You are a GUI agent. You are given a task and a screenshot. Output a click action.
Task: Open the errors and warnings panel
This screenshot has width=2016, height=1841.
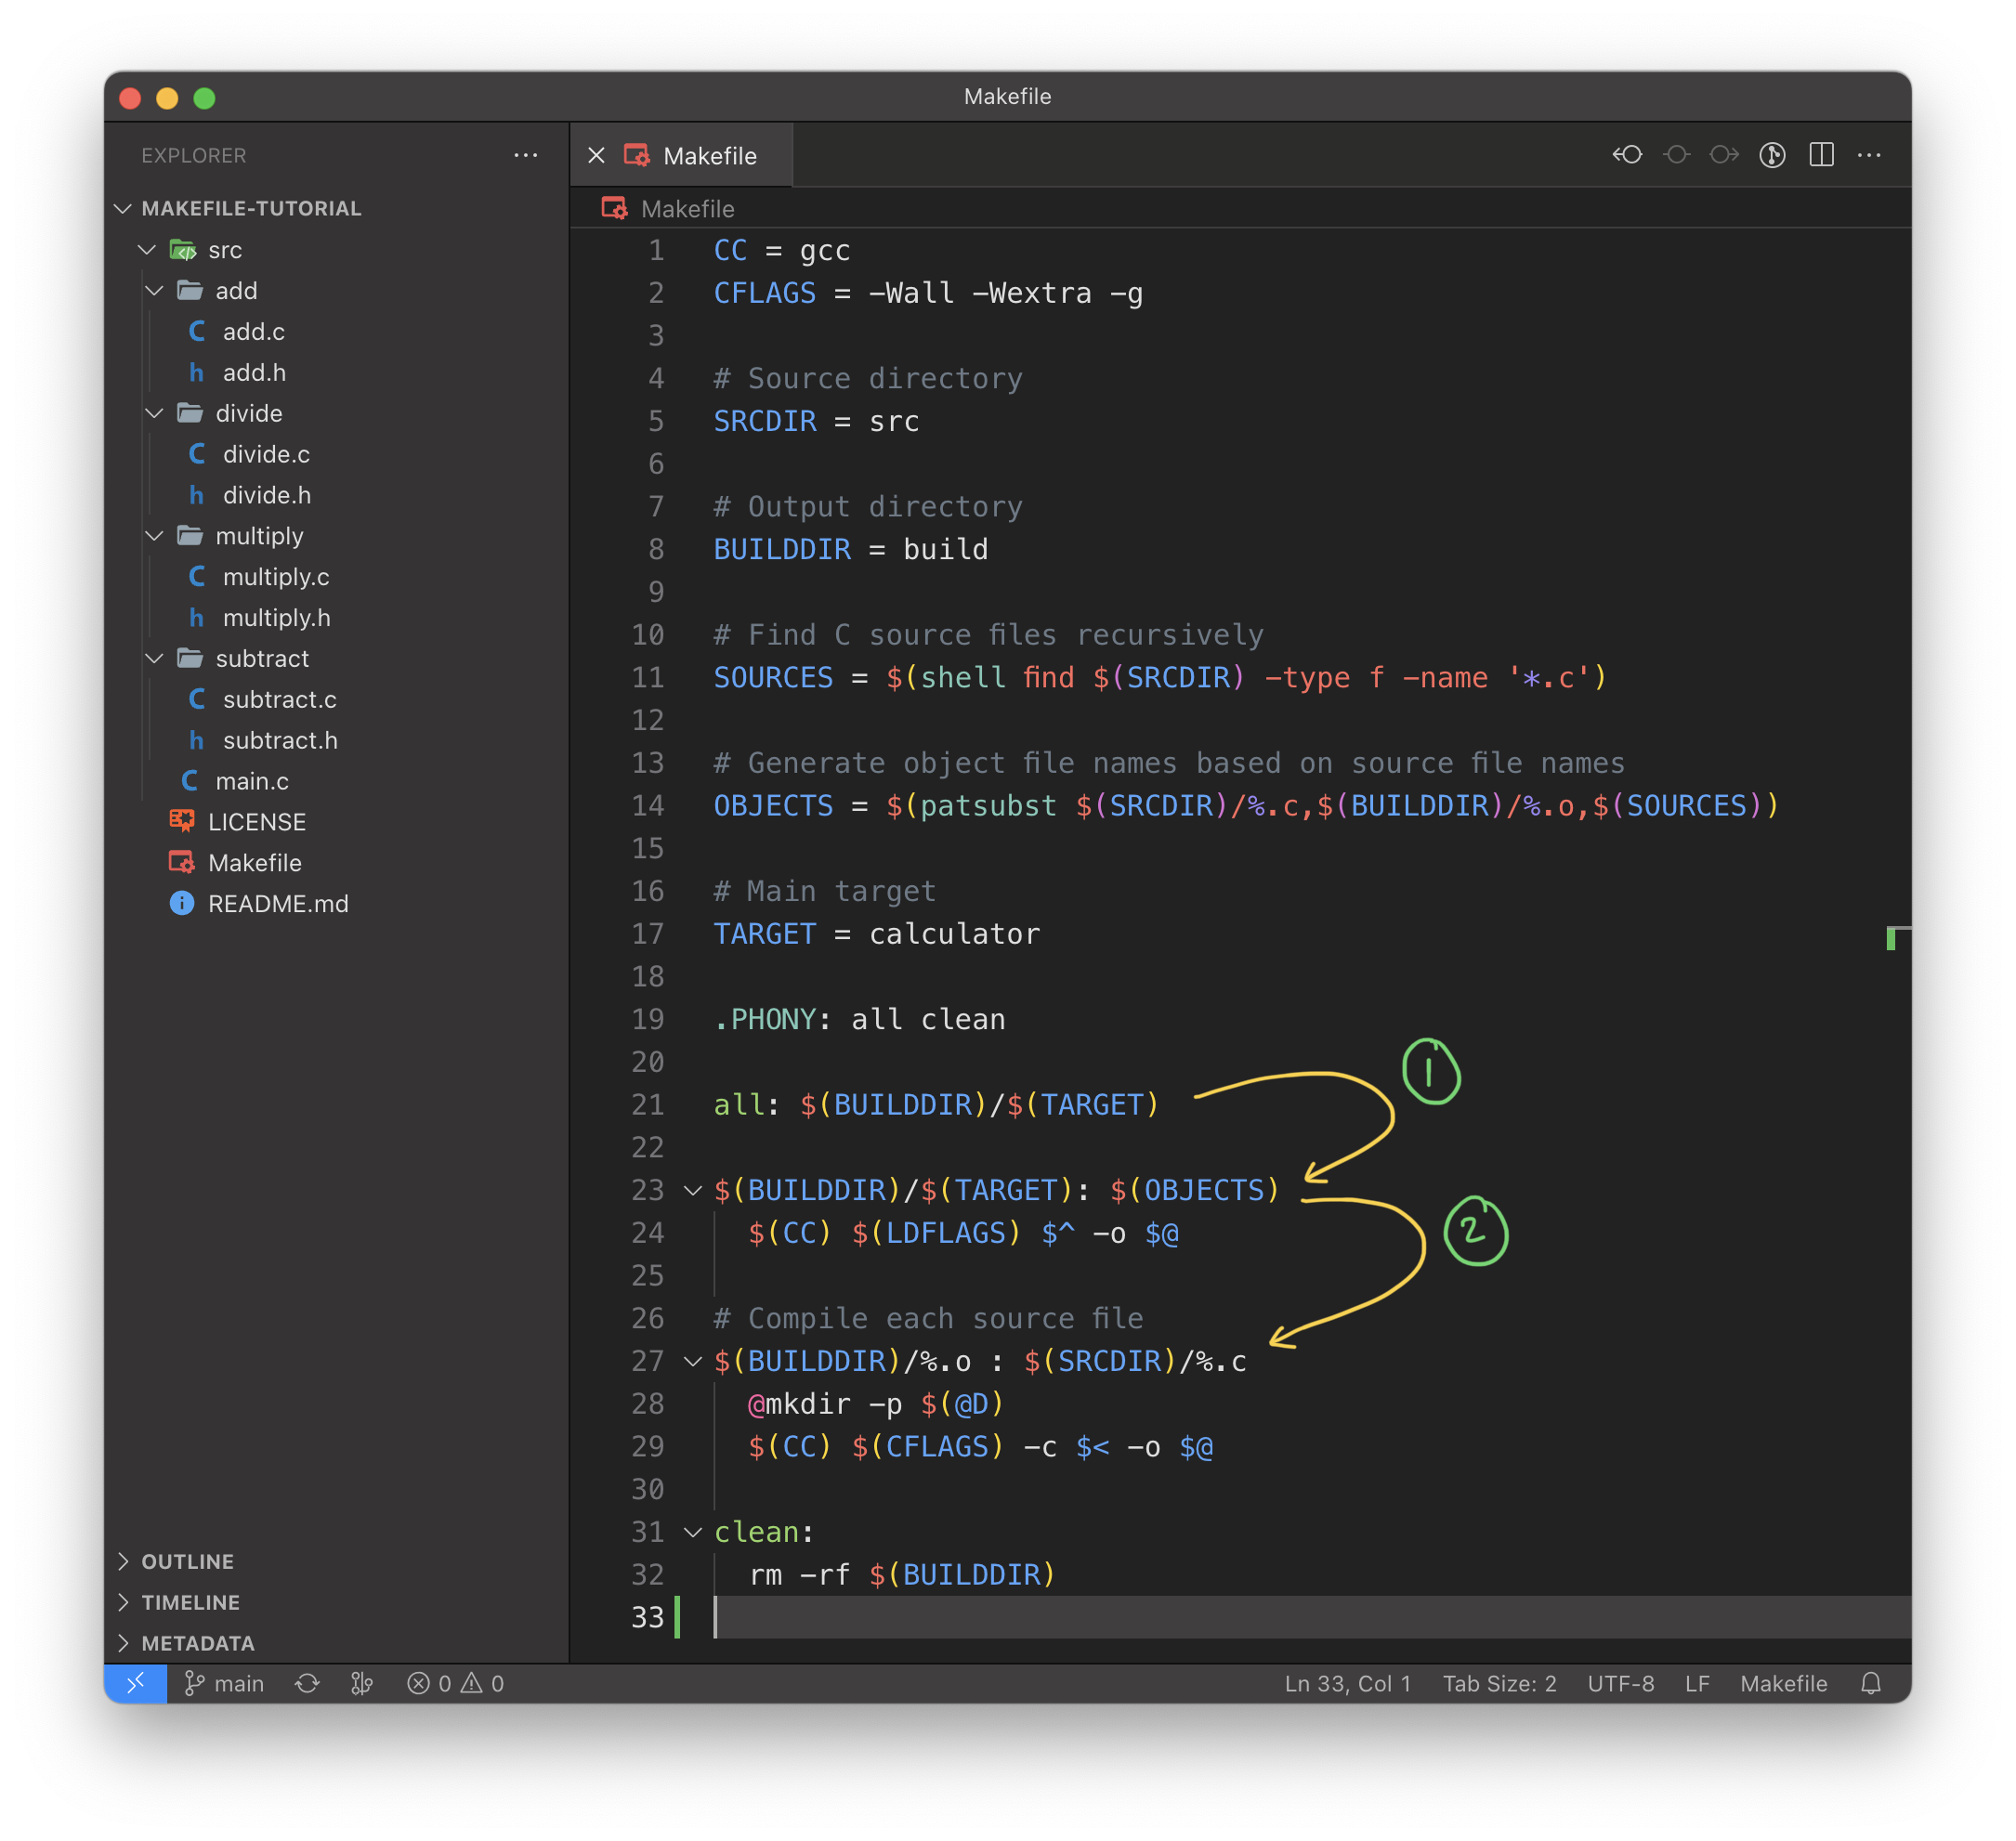coord(456,1683)
